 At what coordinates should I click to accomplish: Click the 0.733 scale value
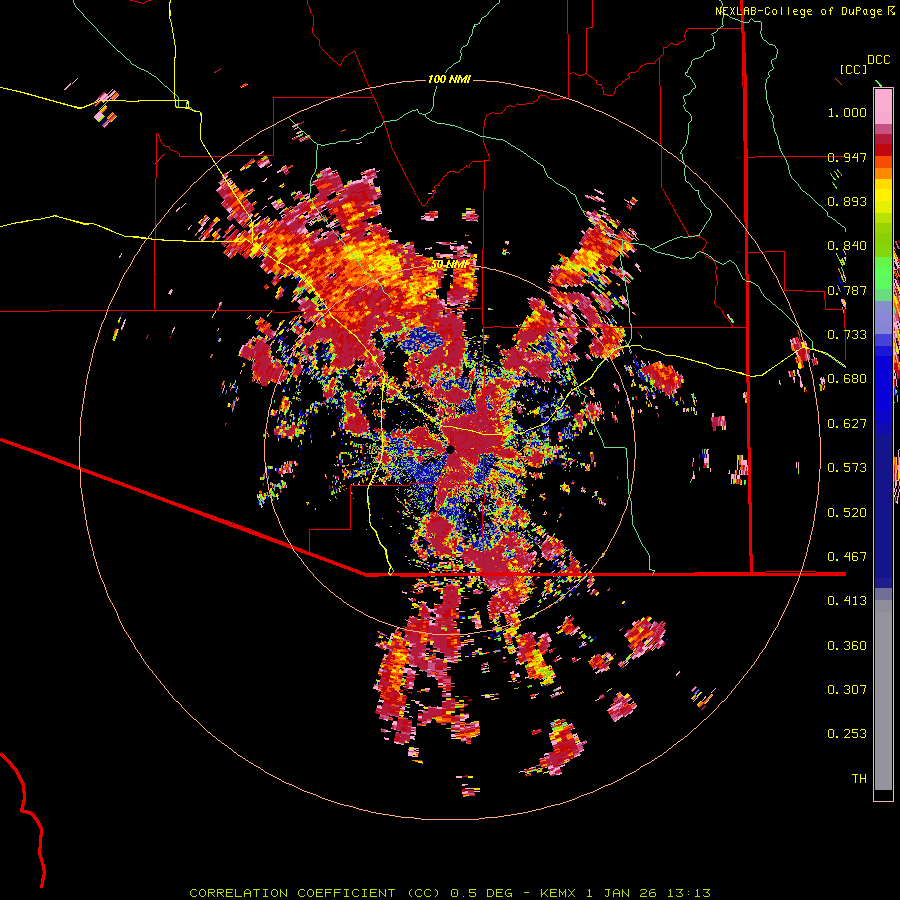(847, 335)
